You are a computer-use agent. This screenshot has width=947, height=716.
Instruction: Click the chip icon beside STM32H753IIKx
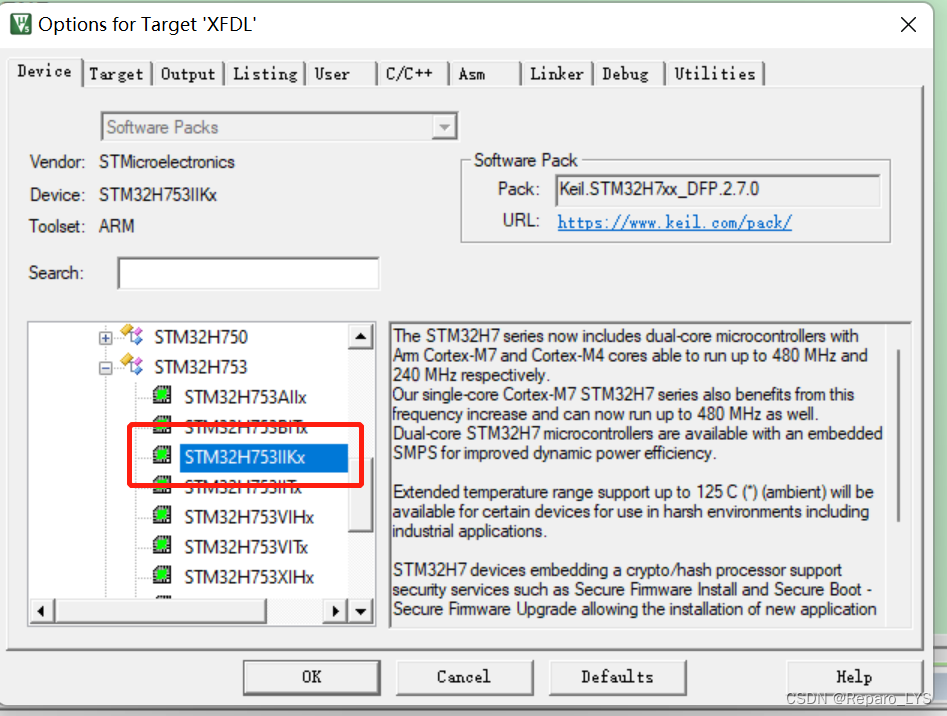162,455
